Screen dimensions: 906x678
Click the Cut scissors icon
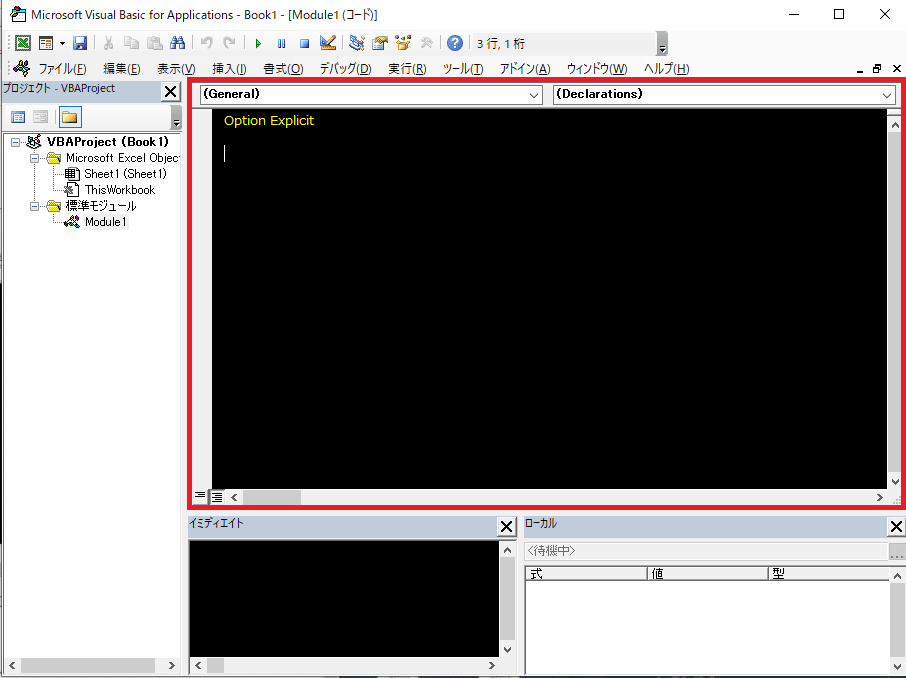tap(108, 43)
